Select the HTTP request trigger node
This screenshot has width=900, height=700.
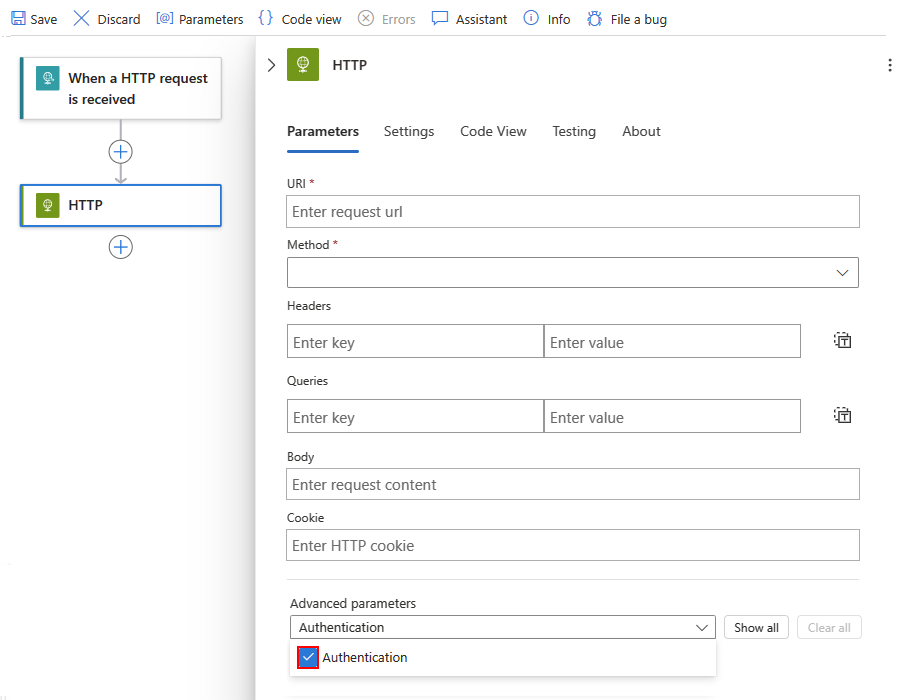pyautogui.click(x=121, y=89)
